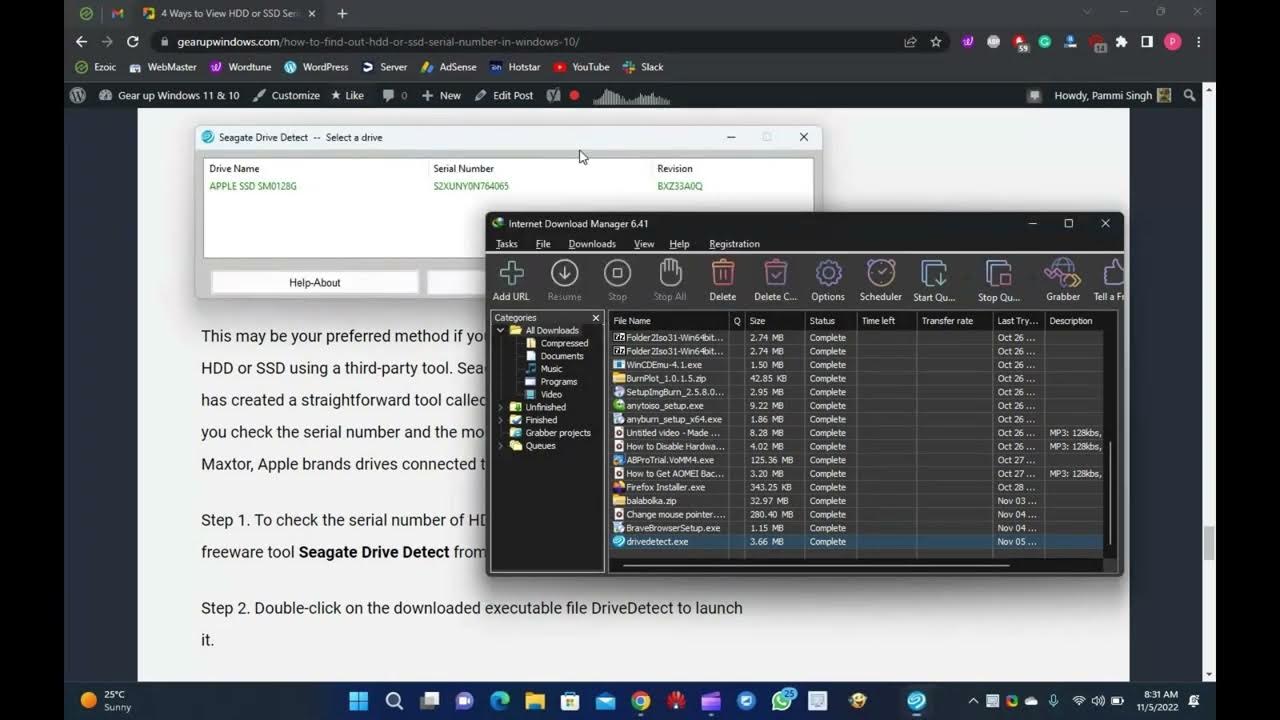Click the Stop All hand icon
The width and height of the screenshot is (1280, 720).
point(670,273)
